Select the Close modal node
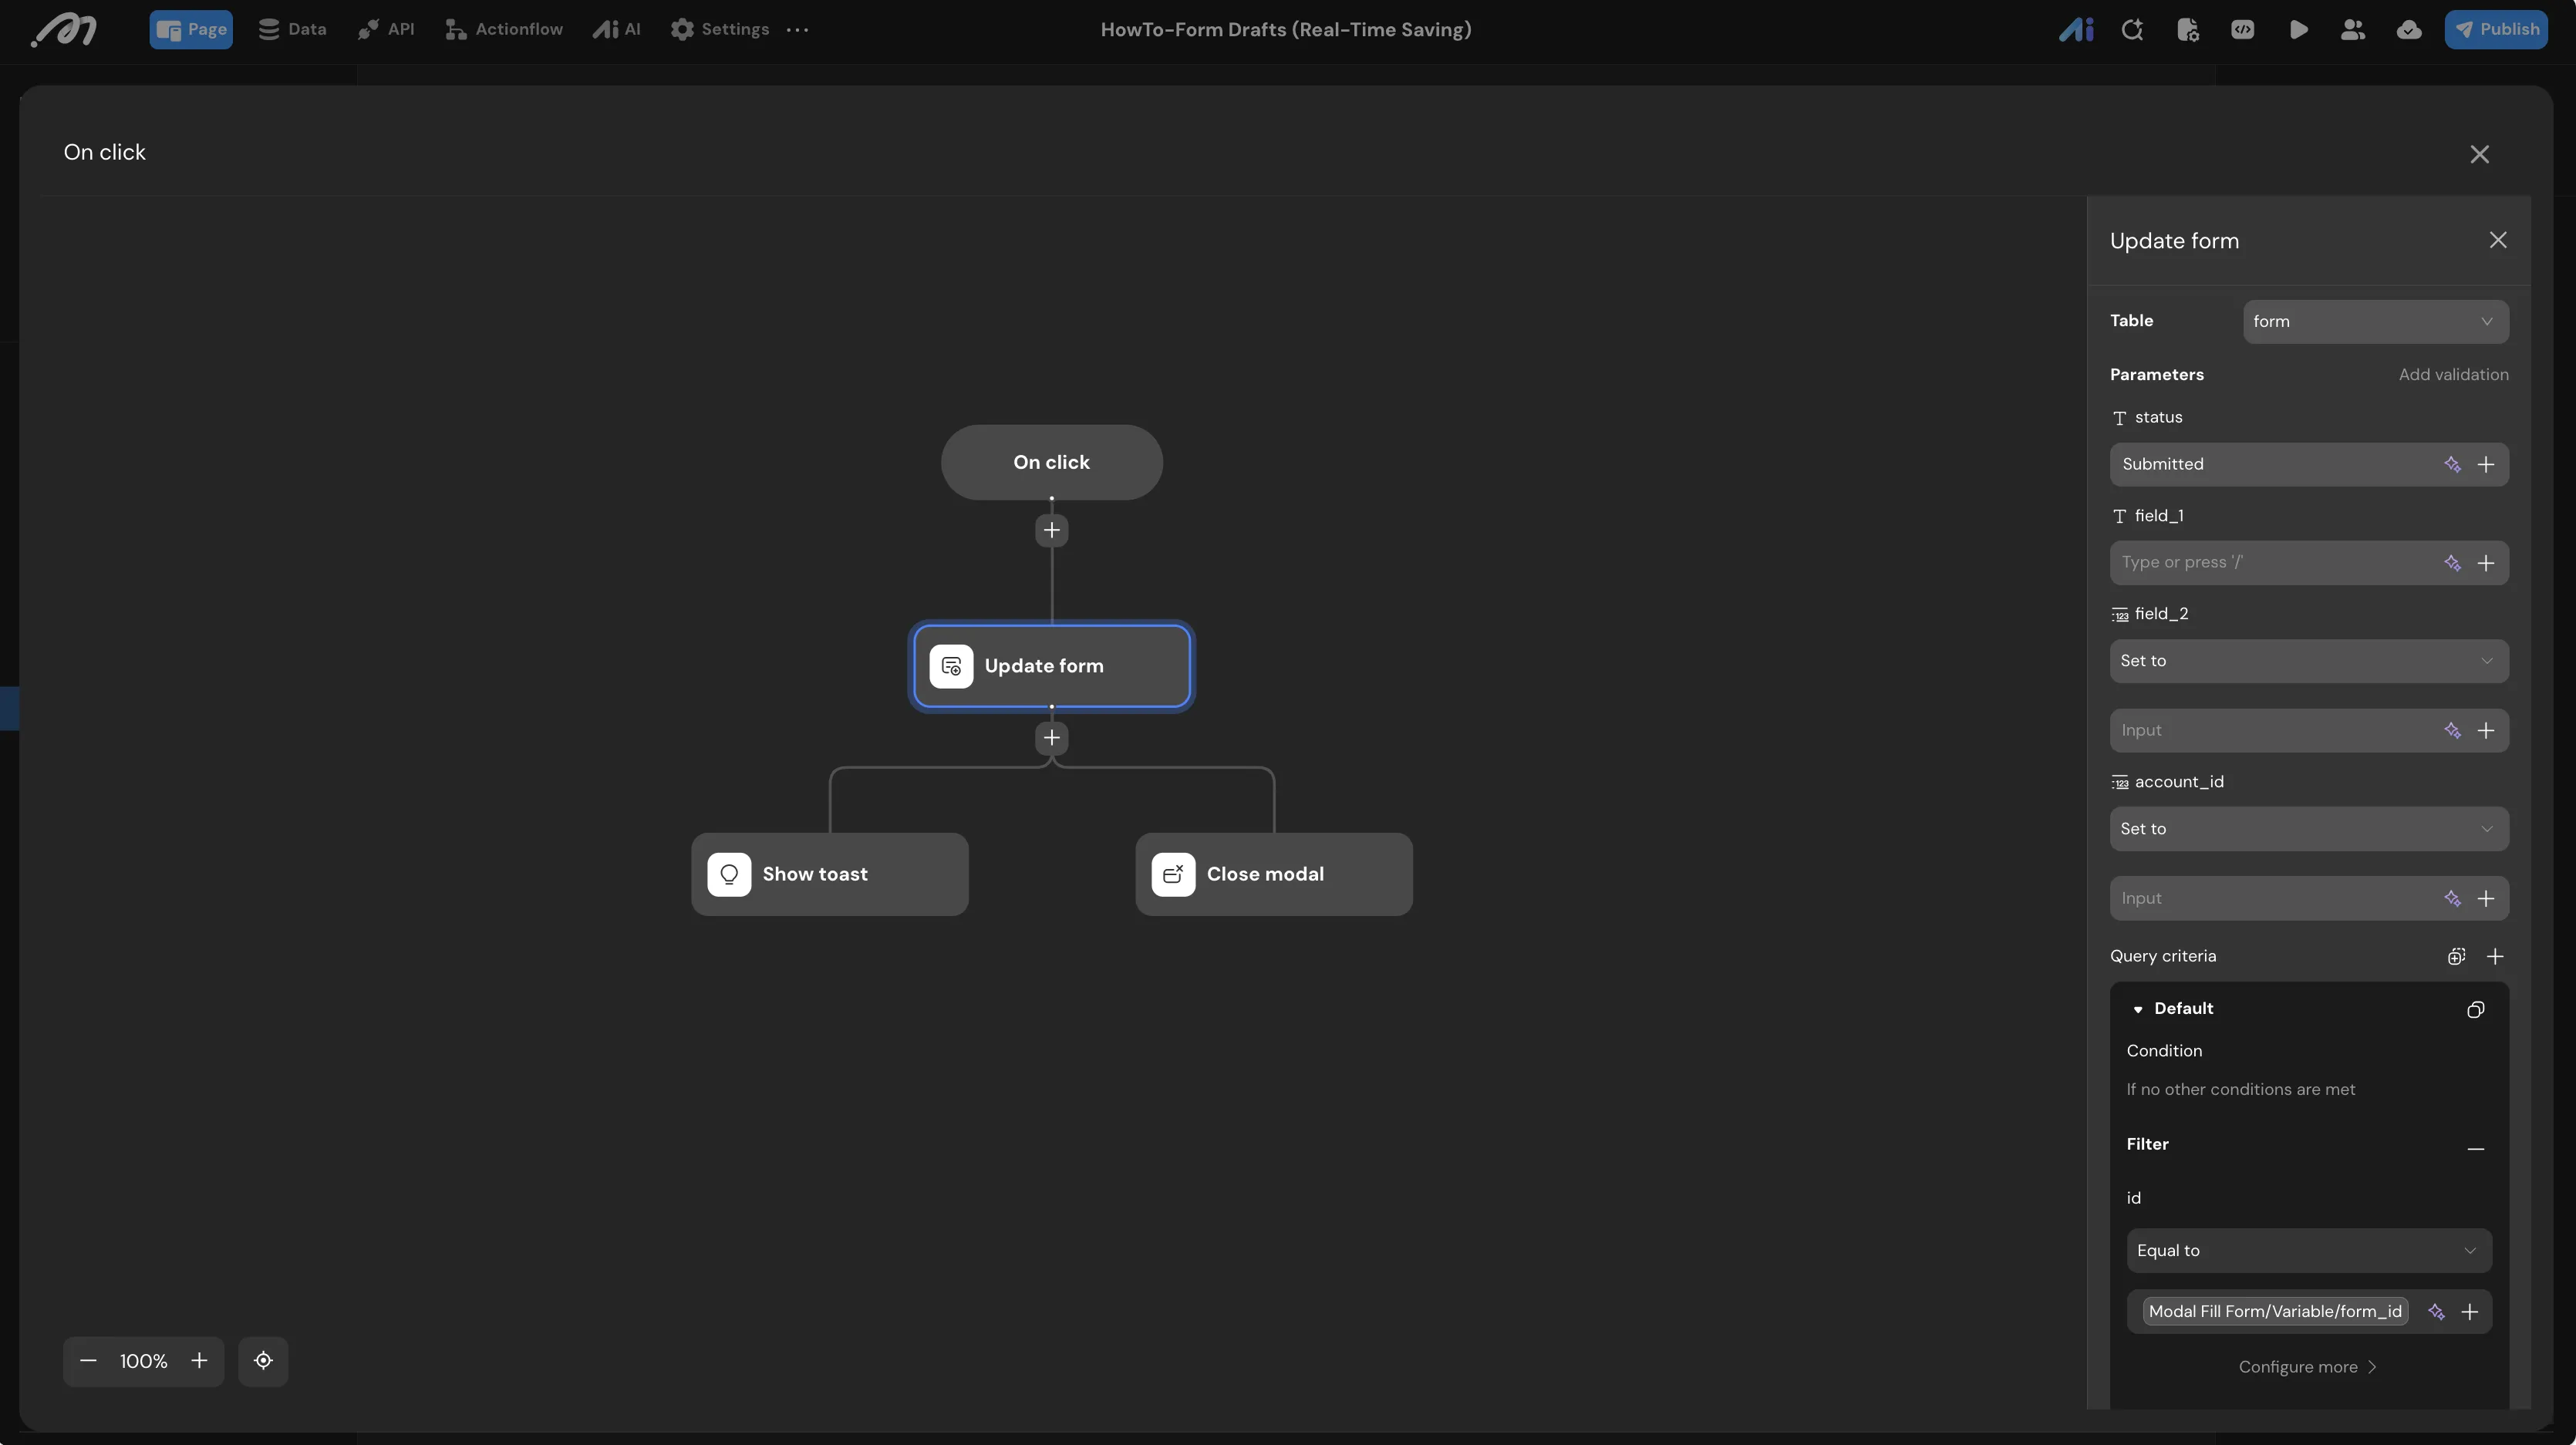The width and height of the screenshot is (2576, 1445). point(1273,874)
